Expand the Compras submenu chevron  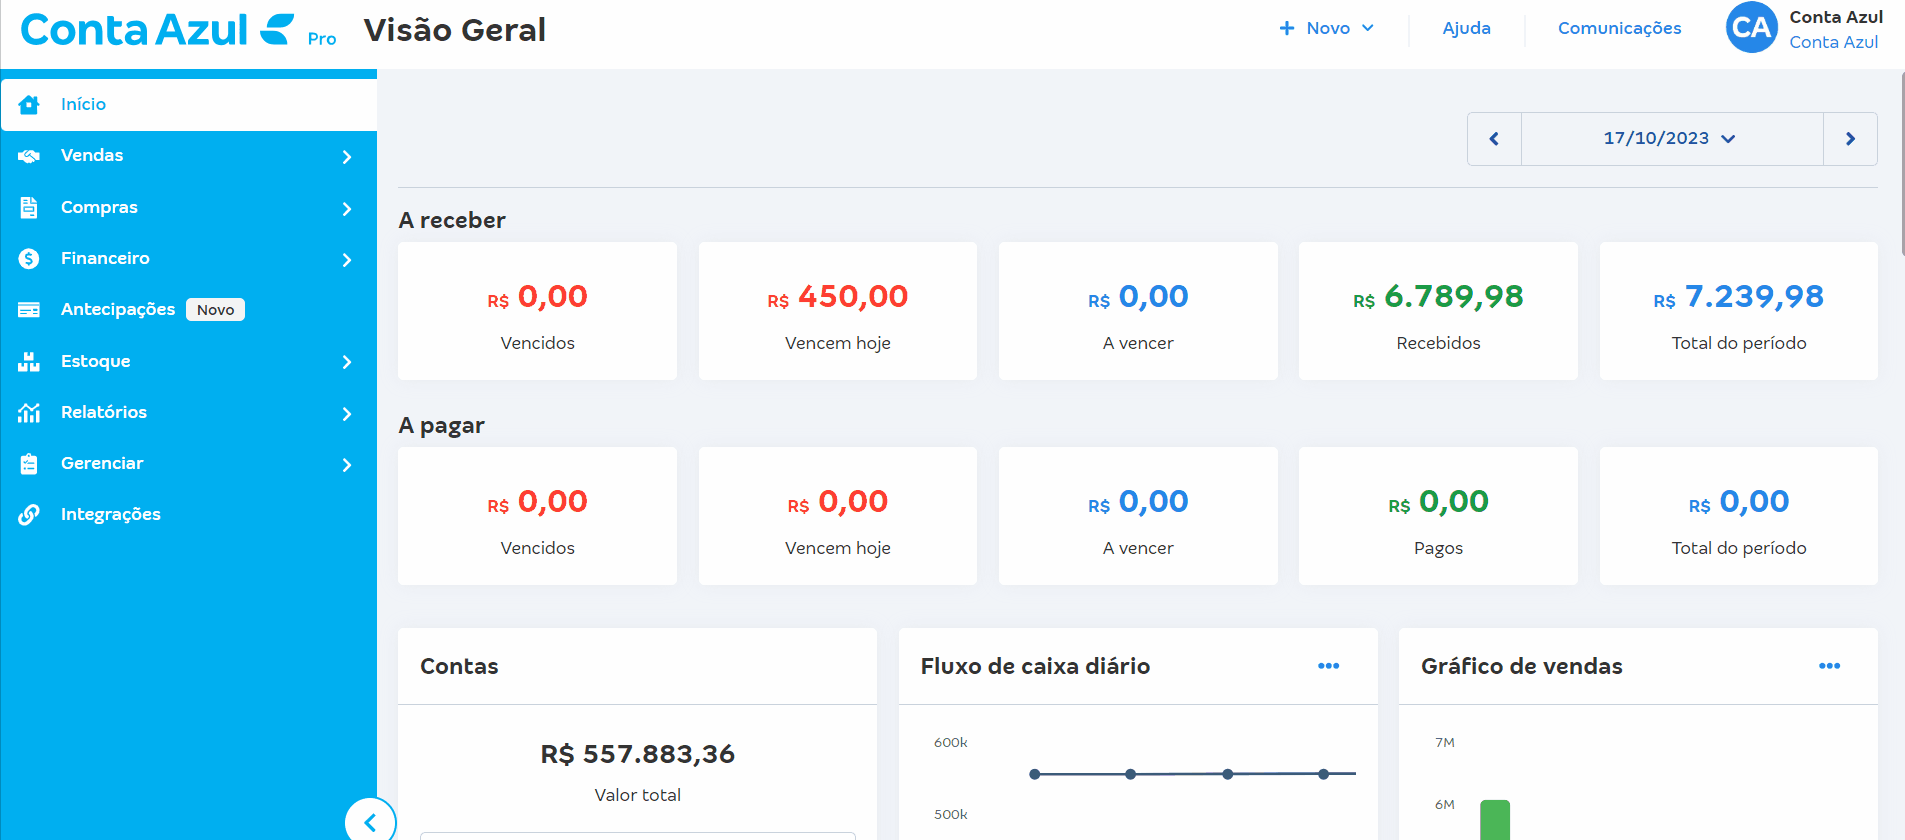click(x=347, y=209)
